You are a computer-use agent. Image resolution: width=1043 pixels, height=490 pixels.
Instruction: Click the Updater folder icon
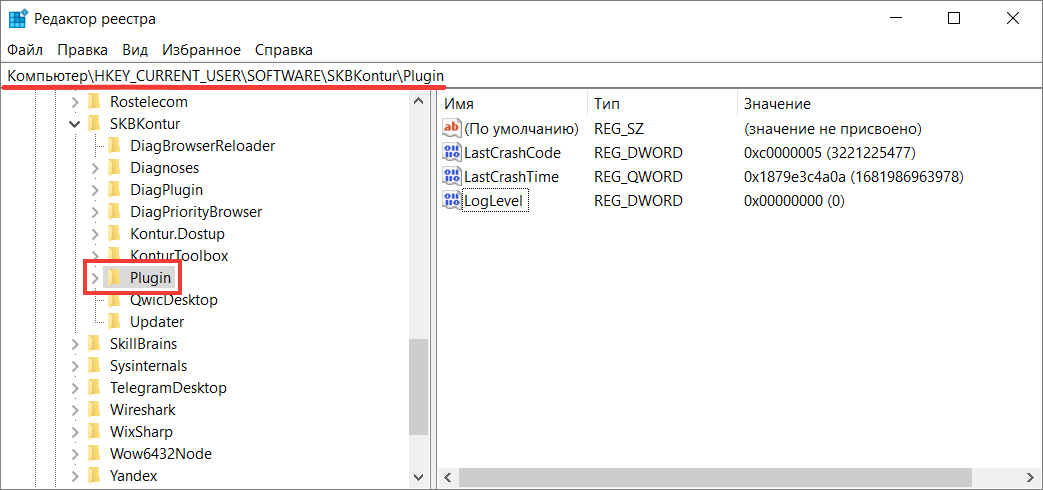[114, 321]
